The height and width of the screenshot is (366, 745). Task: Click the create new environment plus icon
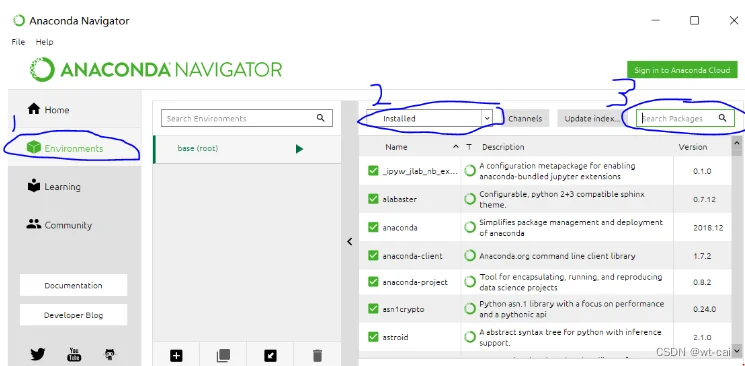[x=176, y=355]
